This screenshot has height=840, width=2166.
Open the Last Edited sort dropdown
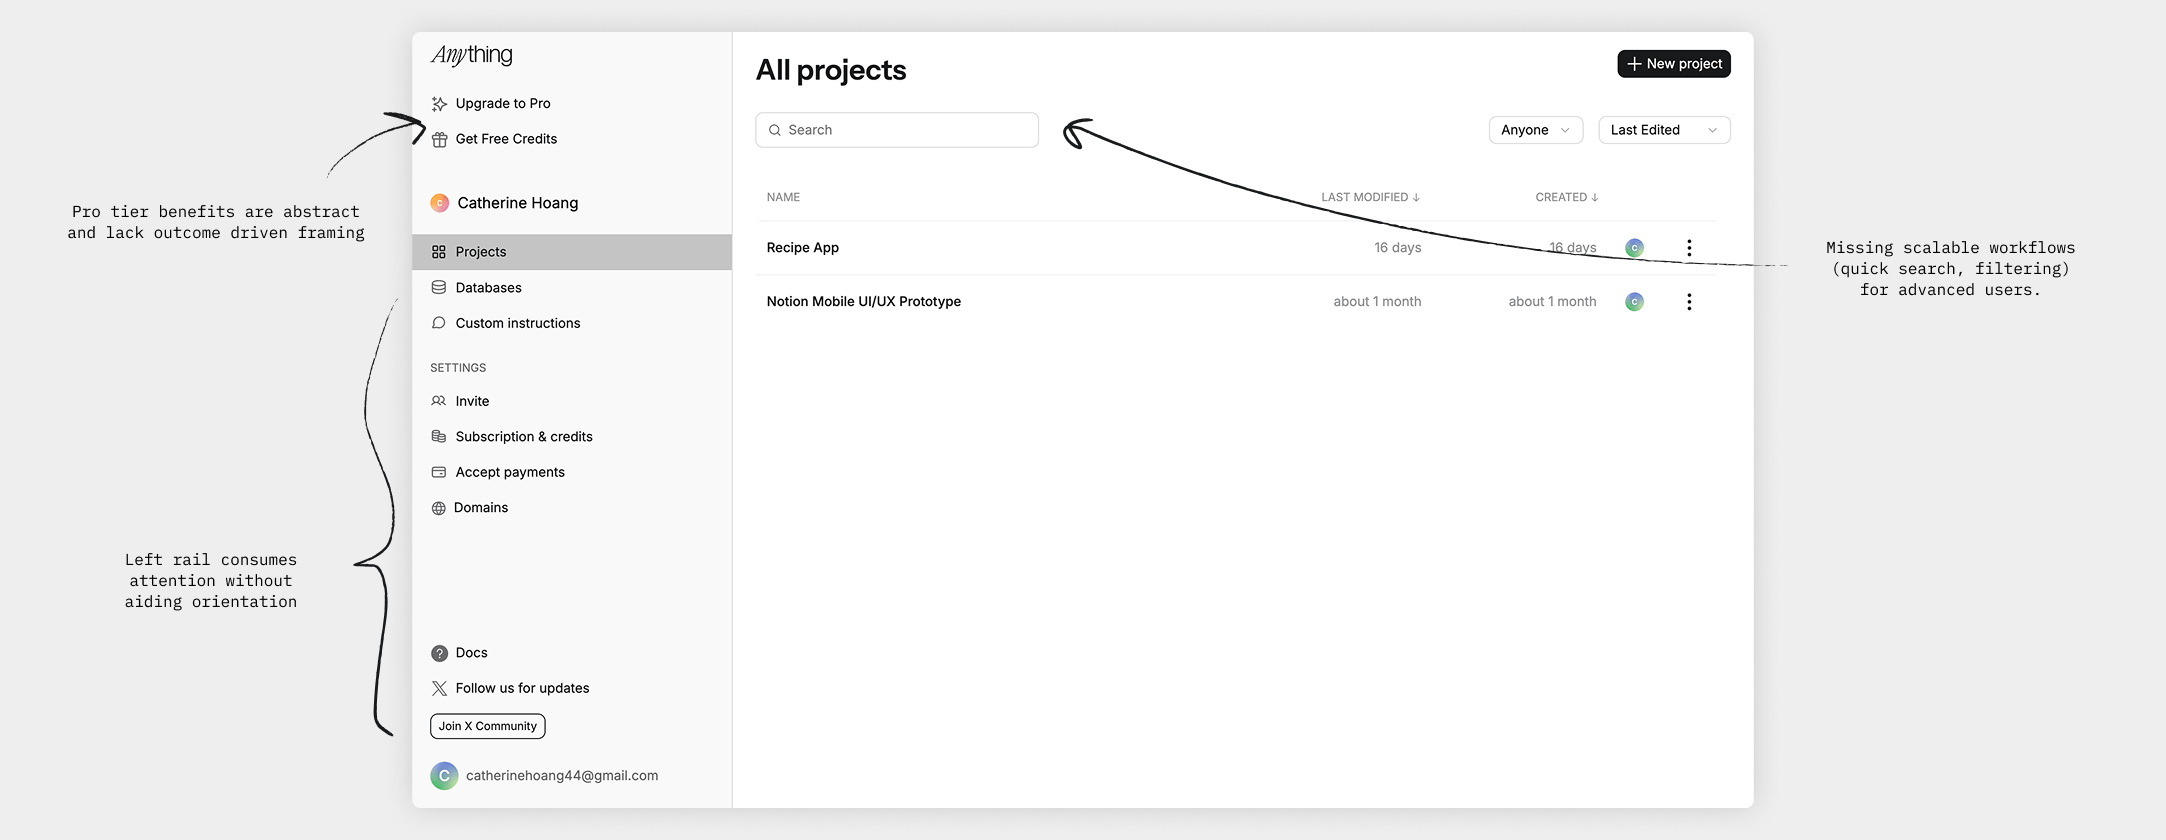point(1663,130)
